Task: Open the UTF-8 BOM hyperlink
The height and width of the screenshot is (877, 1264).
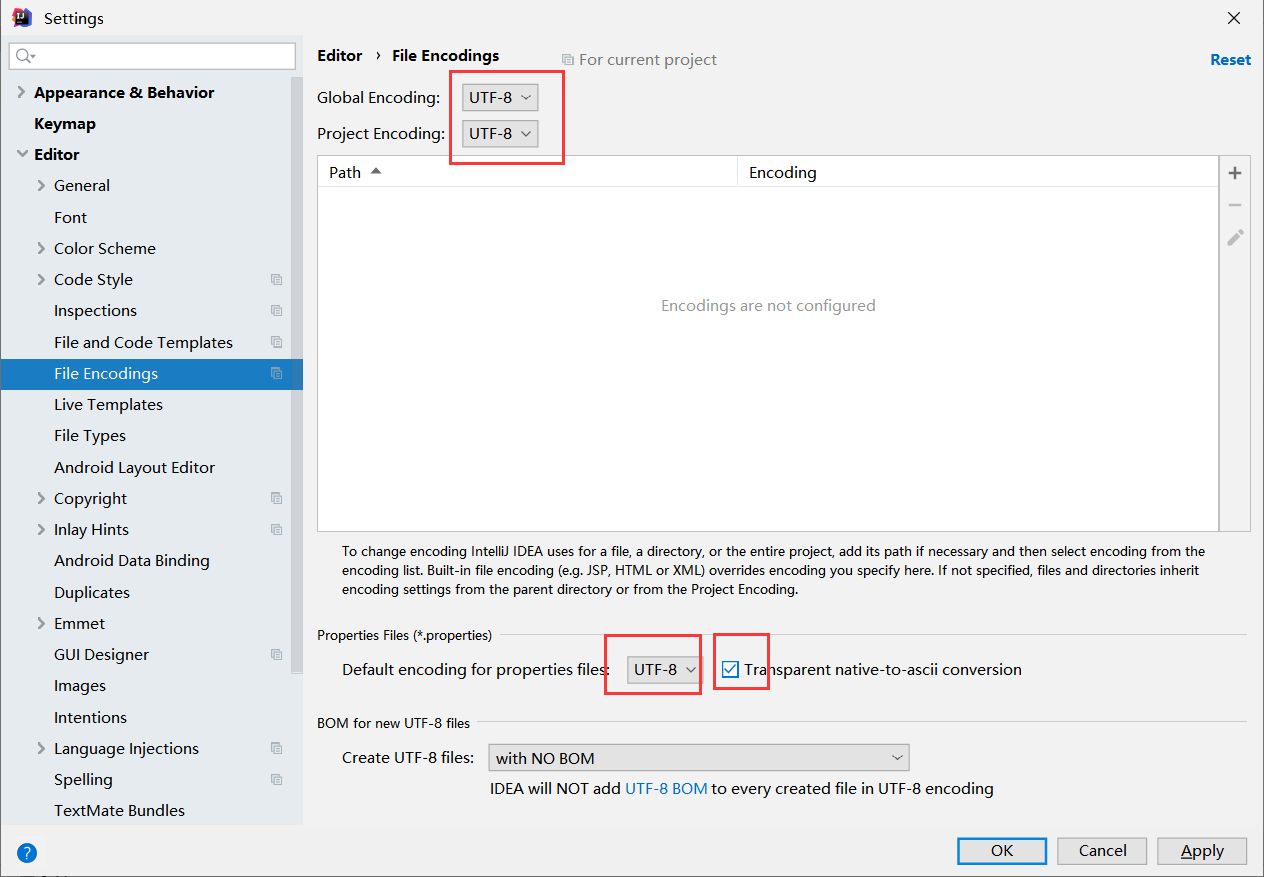Action: click(666, 789)
